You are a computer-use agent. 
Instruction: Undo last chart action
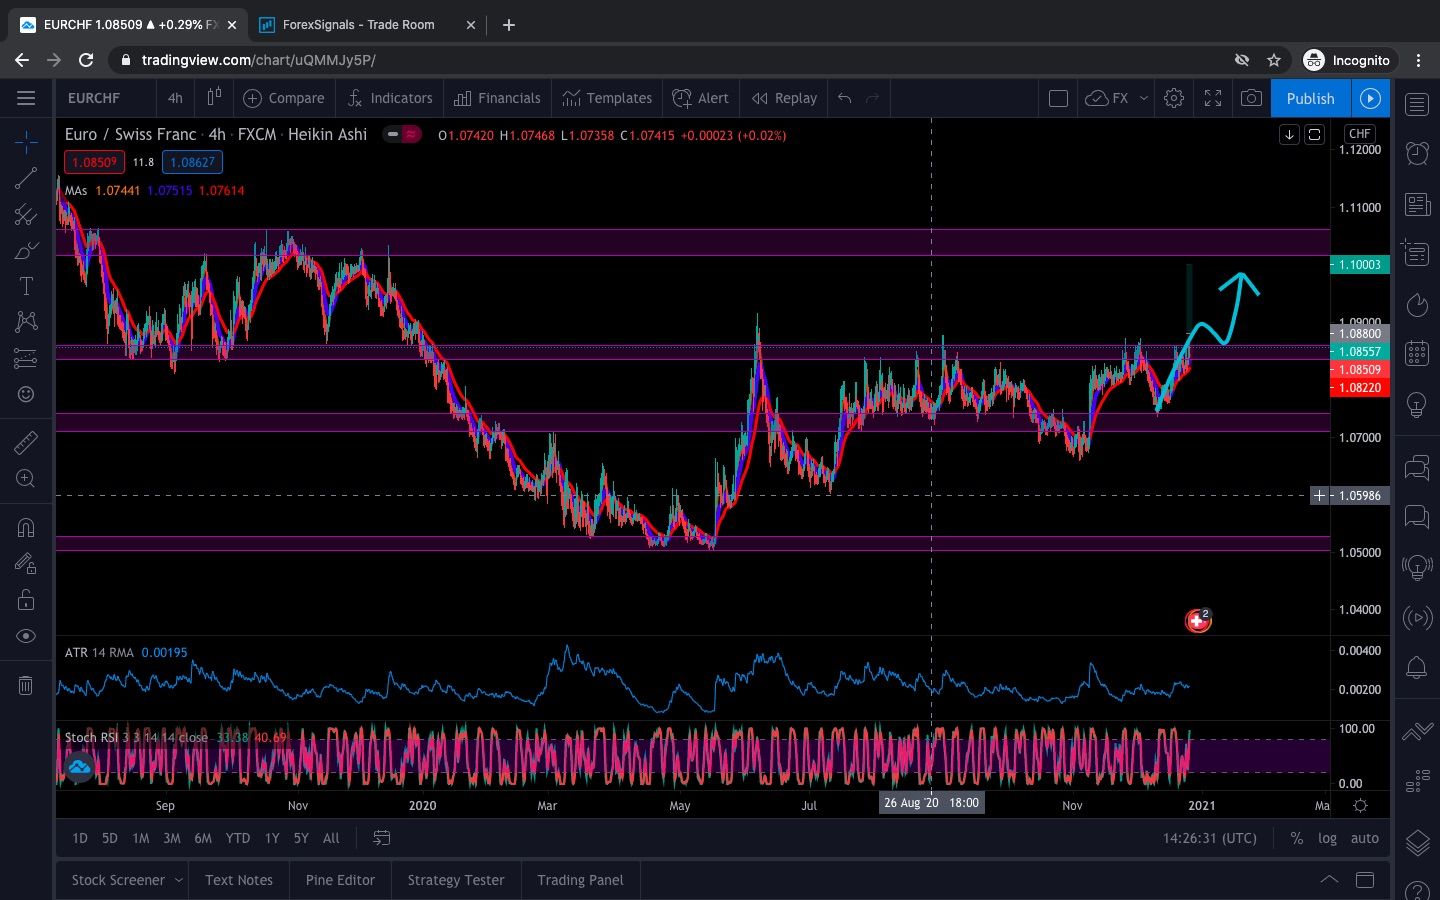pyautogui.click(x=845, y=98)
